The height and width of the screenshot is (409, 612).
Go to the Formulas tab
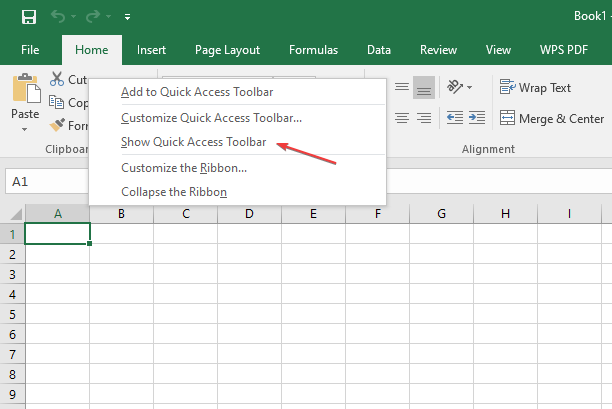tap(313, 50)
